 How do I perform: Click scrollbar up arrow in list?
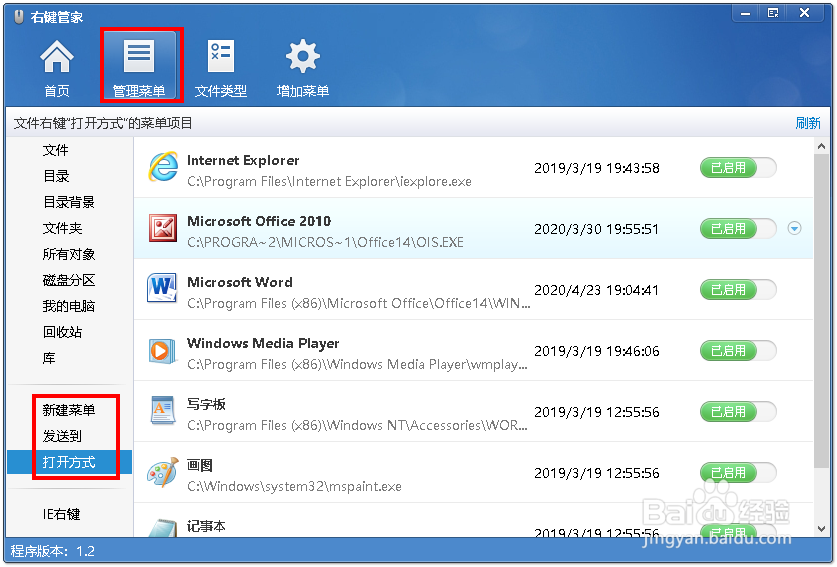pyautogui.click(x=821, y=146)
